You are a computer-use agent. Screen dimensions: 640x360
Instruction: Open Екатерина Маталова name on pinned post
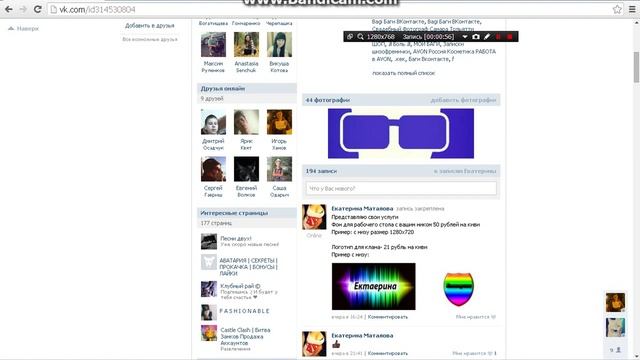pos(362,209)
